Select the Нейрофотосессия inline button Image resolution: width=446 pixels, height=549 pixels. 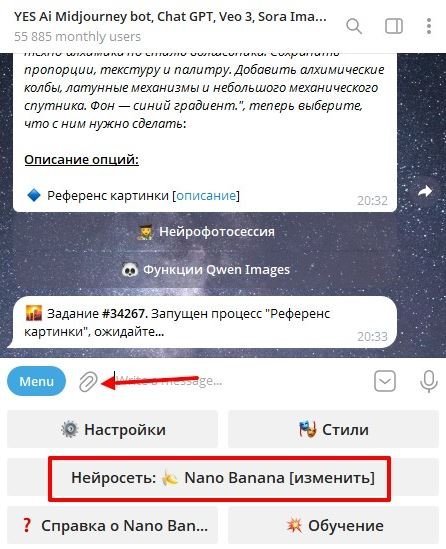click(205, 231)
